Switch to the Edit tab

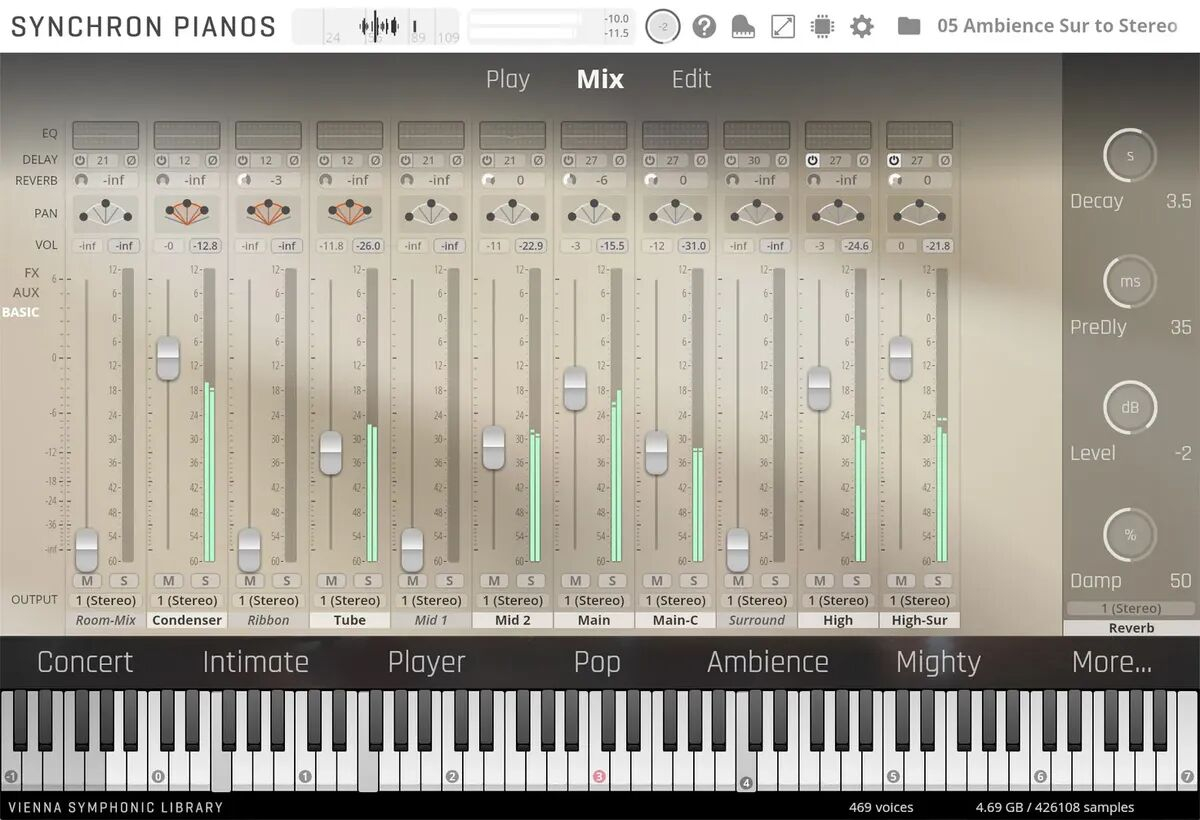click(691, 80)
